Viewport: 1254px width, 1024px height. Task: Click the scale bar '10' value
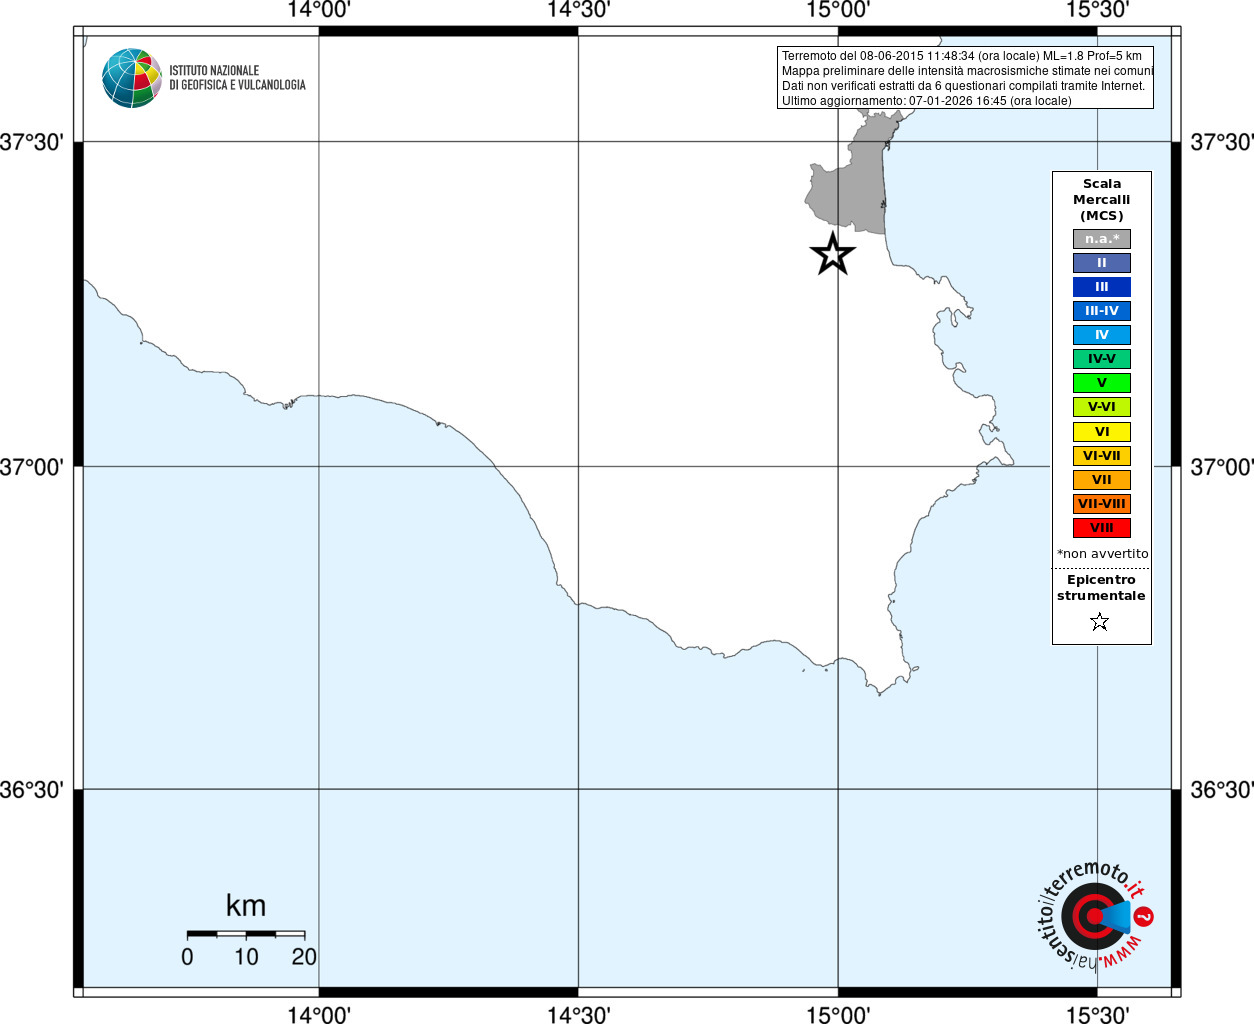246,957
